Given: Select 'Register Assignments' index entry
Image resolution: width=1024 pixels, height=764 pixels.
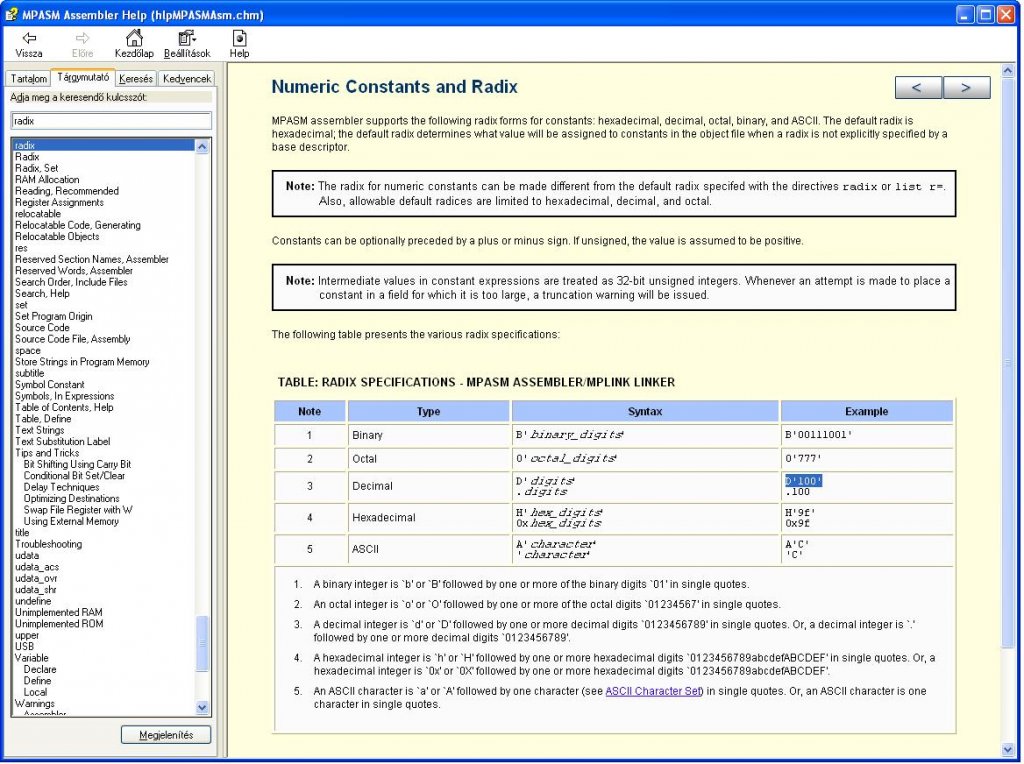Looking at the screenshot, I should click(59, 202).
